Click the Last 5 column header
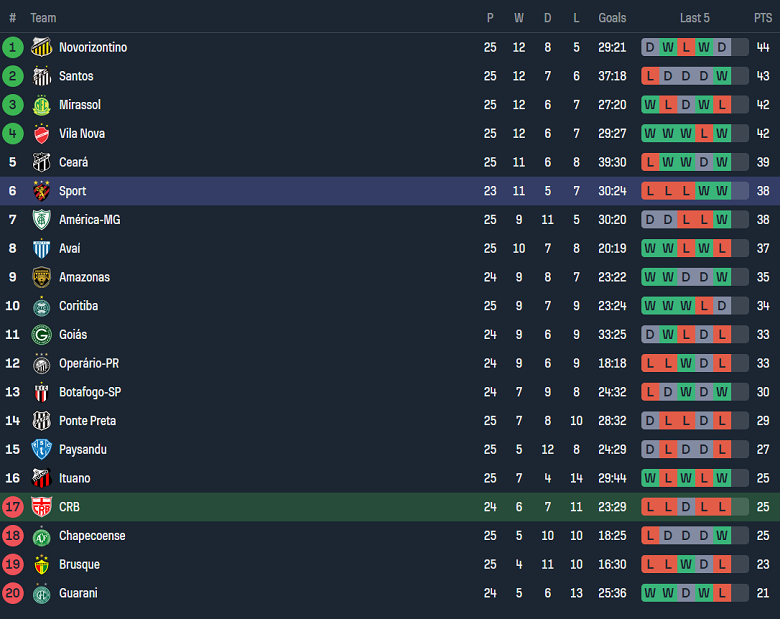The height and width of the screenshot is (619, 780). point(695,18)
